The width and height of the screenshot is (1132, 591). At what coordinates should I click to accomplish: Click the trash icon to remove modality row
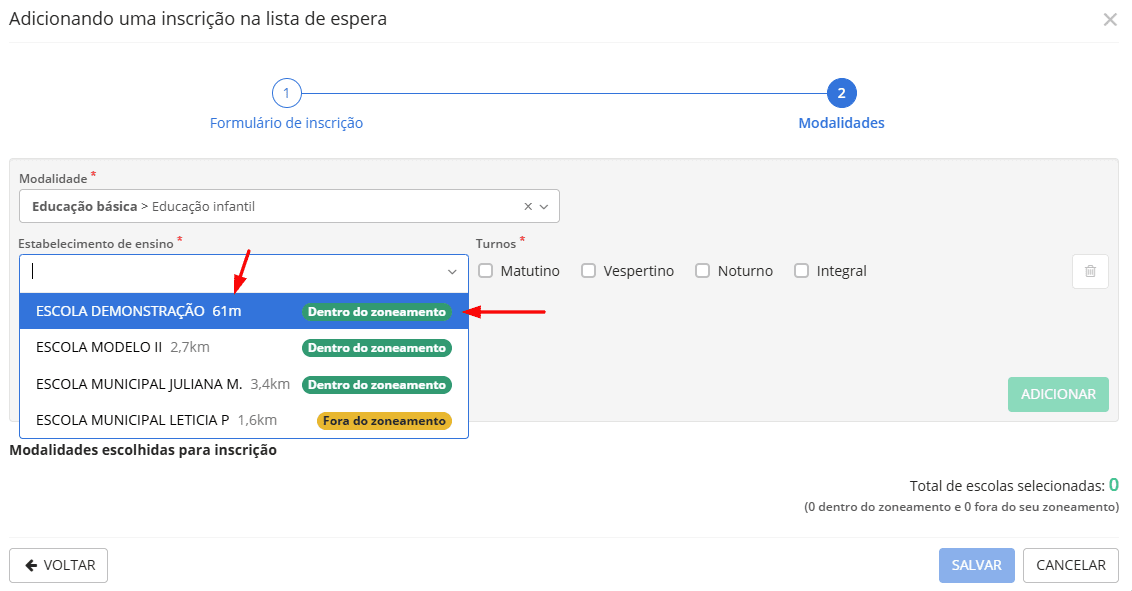1090,271
